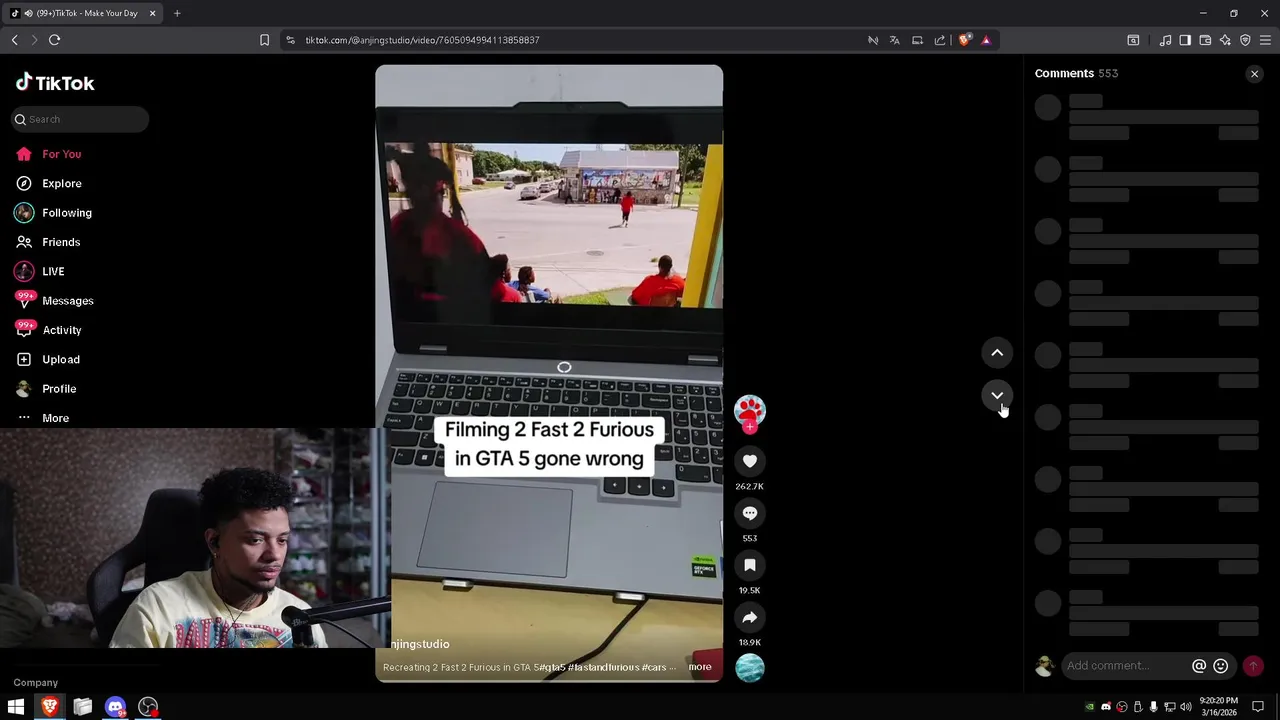Close the Comments panel
The image size is (1280, 720).
(x=1254, y=74)
